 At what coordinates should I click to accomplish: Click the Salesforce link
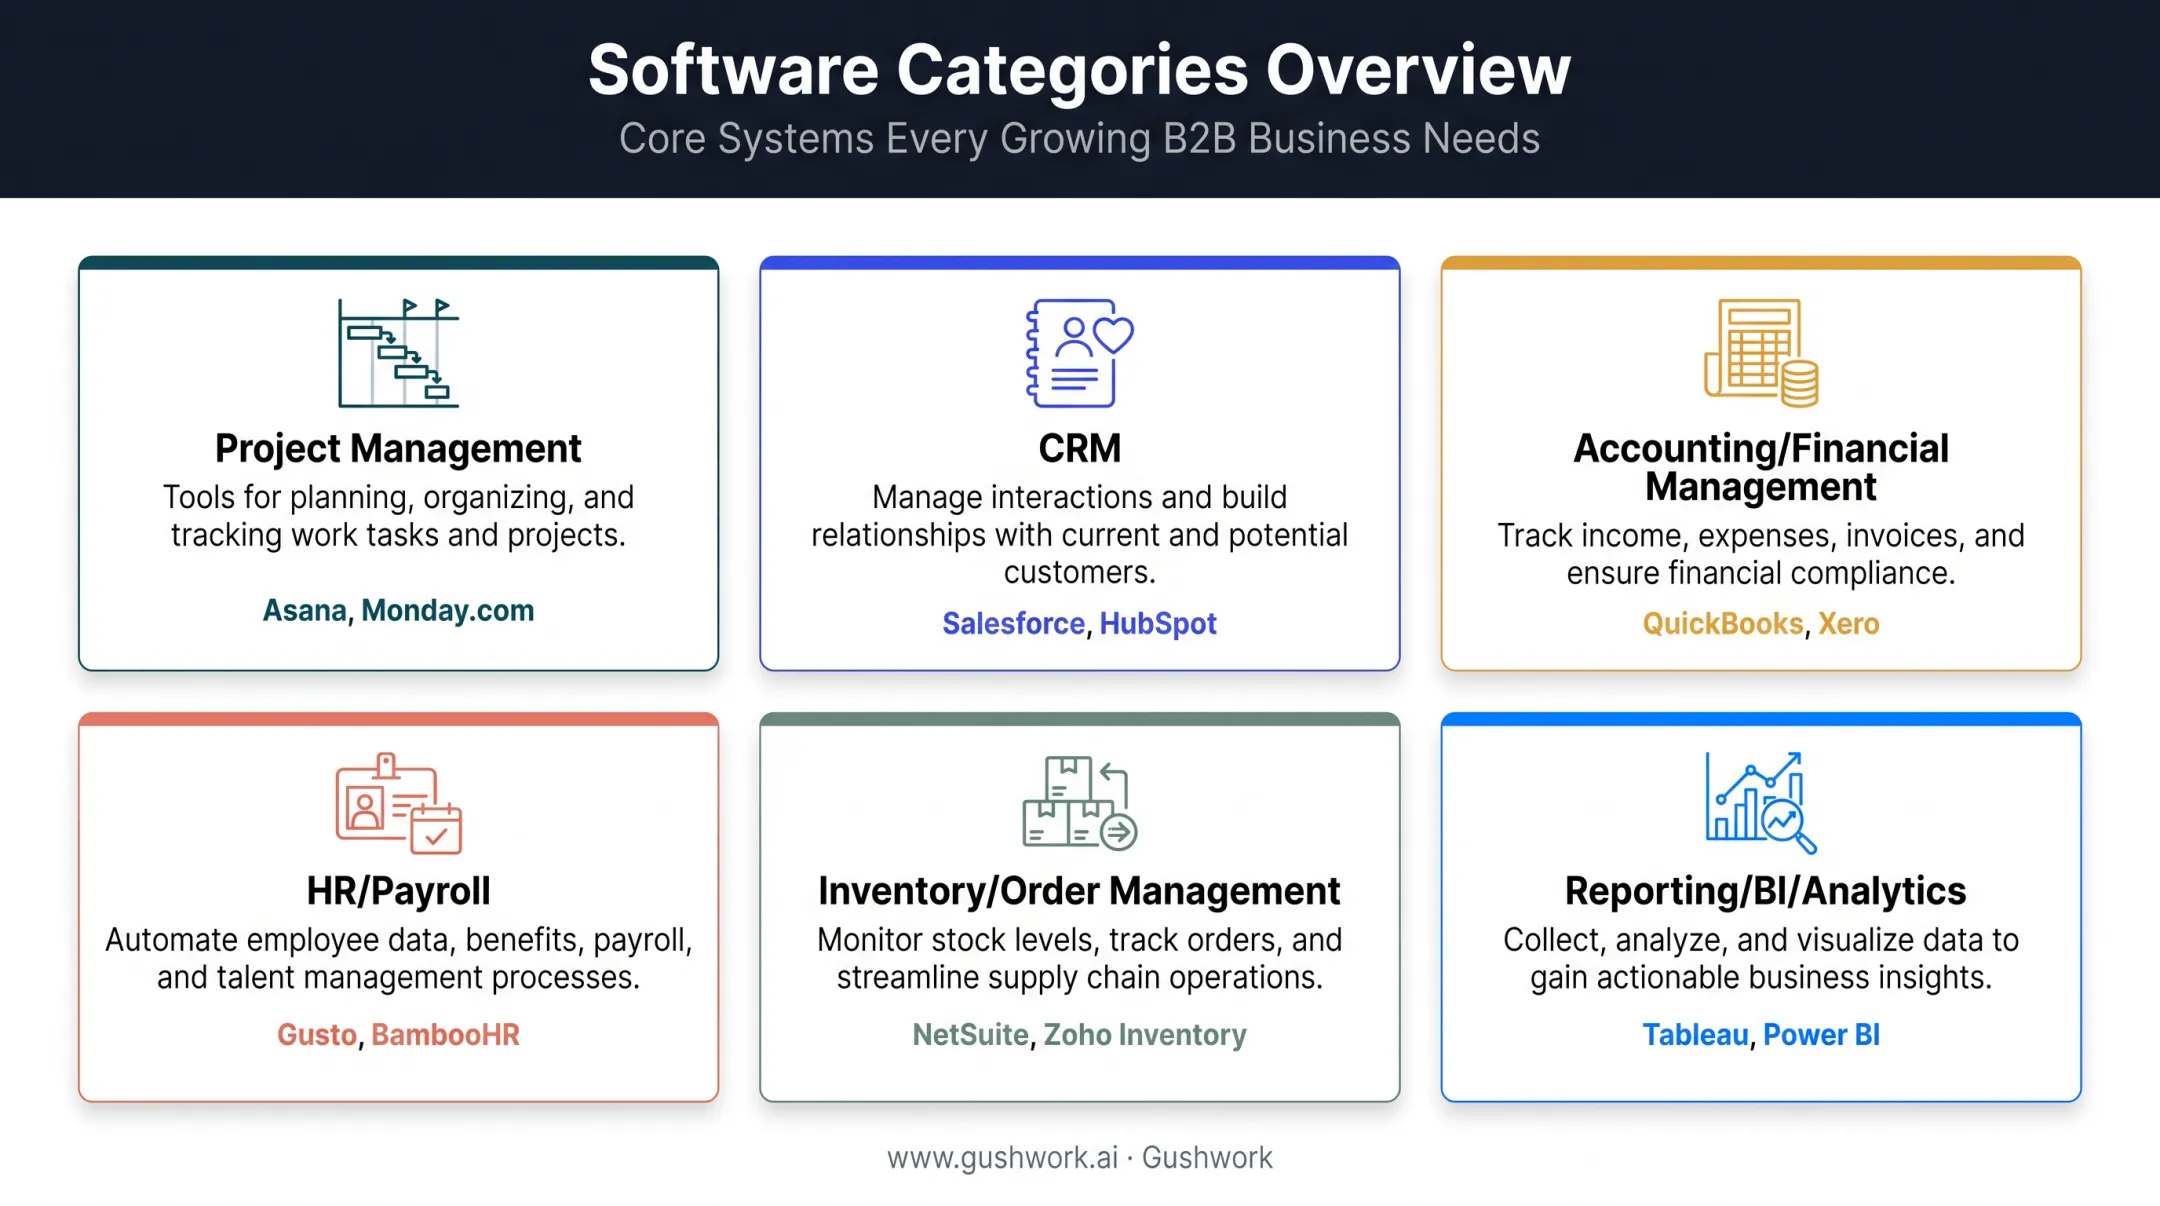click(1013, 623)
